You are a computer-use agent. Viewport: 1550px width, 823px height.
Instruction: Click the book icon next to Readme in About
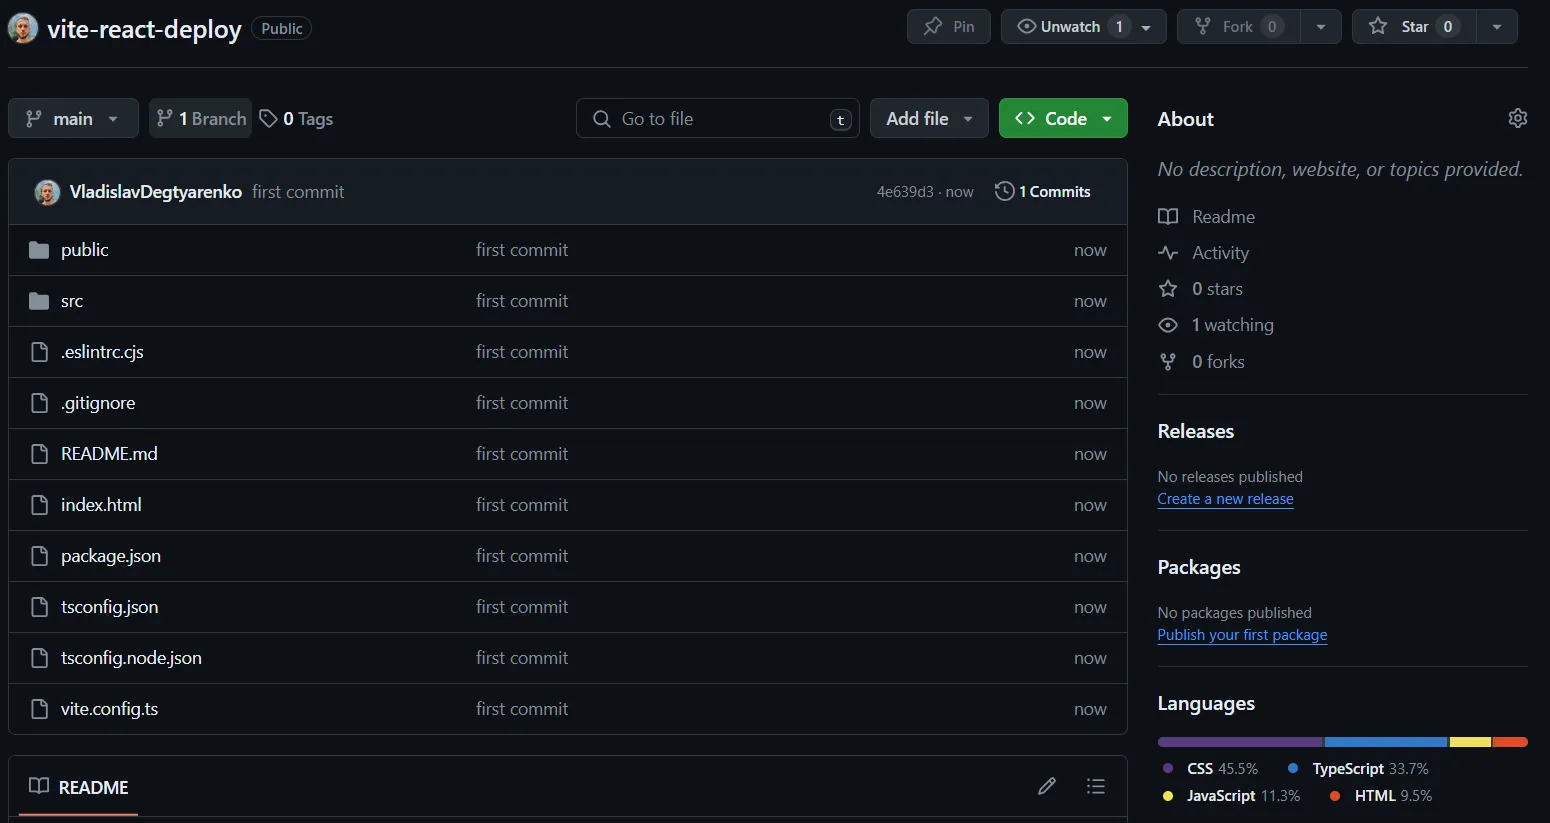coord(1168,217)
